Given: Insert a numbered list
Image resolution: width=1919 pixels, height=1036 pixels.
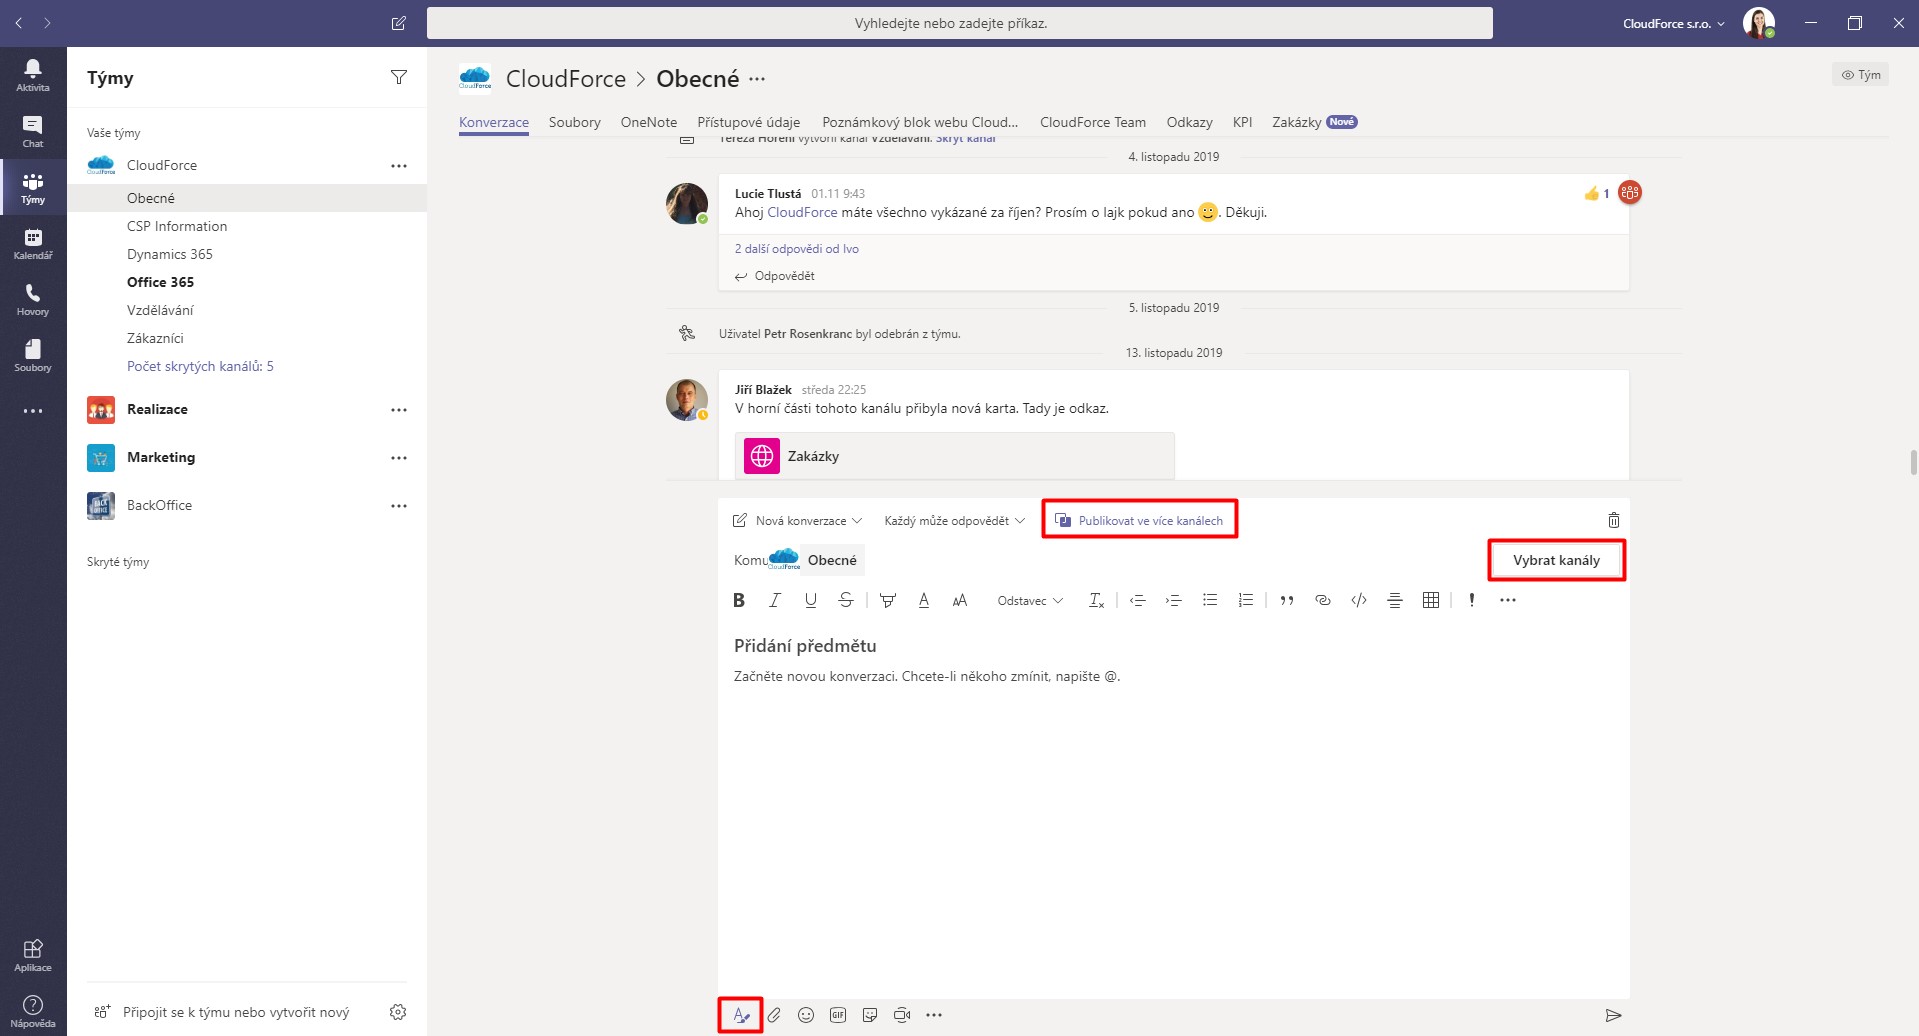Looking at the screenshot, I should click(x=1246, y=600).
